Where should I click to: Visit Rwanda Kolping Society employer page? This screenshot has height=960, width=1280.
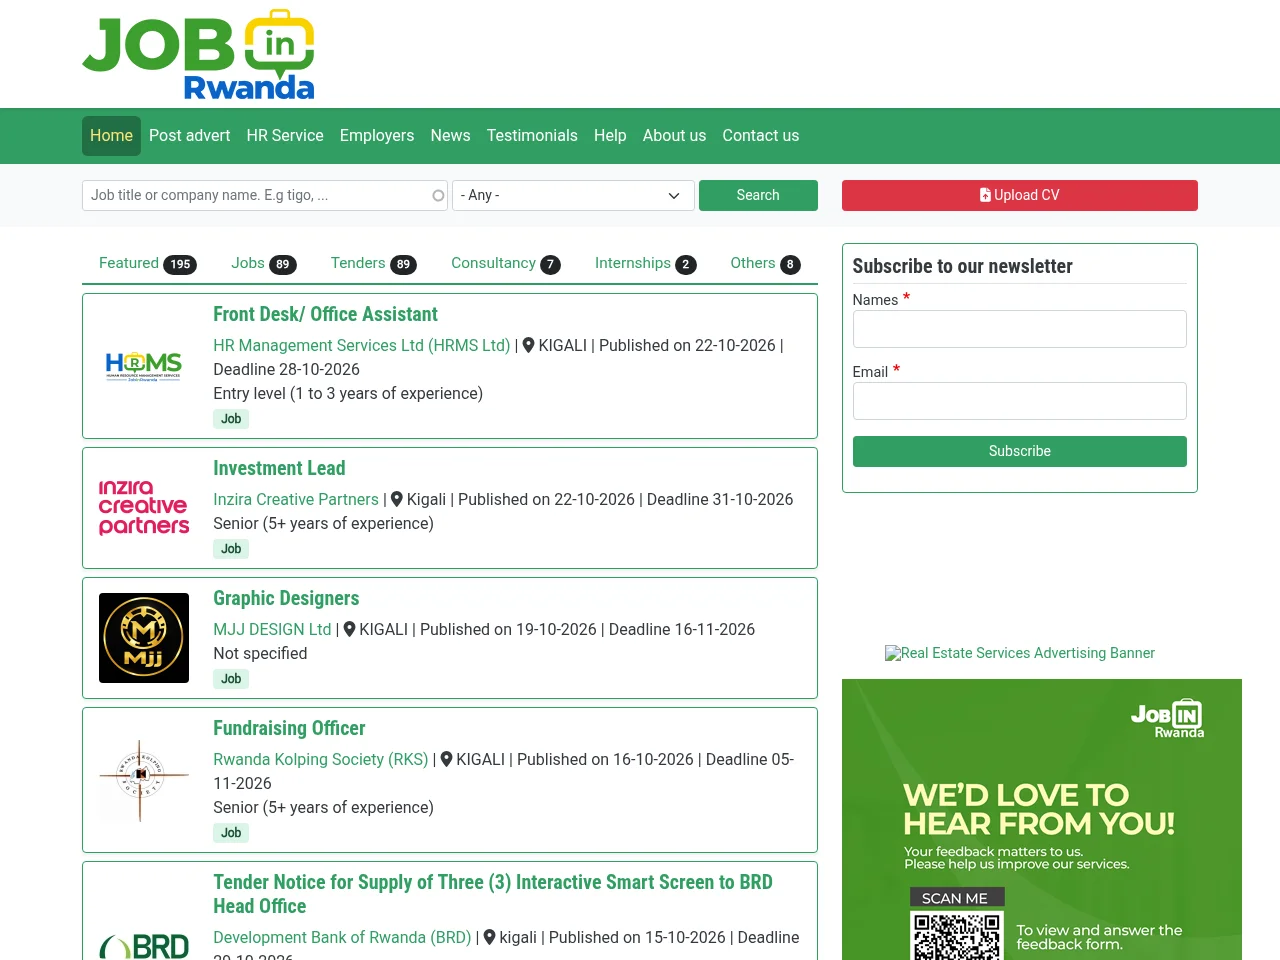[x=321, y=760]
